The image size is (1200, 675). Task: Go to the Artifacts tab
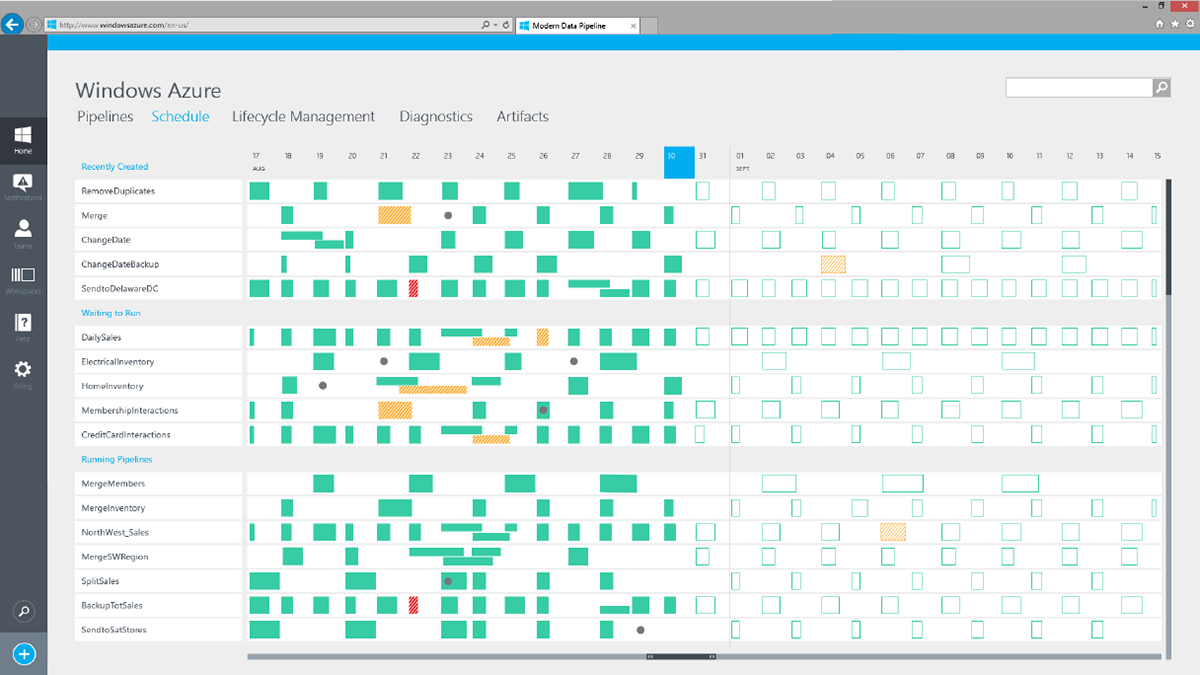[x=523, y=117]
